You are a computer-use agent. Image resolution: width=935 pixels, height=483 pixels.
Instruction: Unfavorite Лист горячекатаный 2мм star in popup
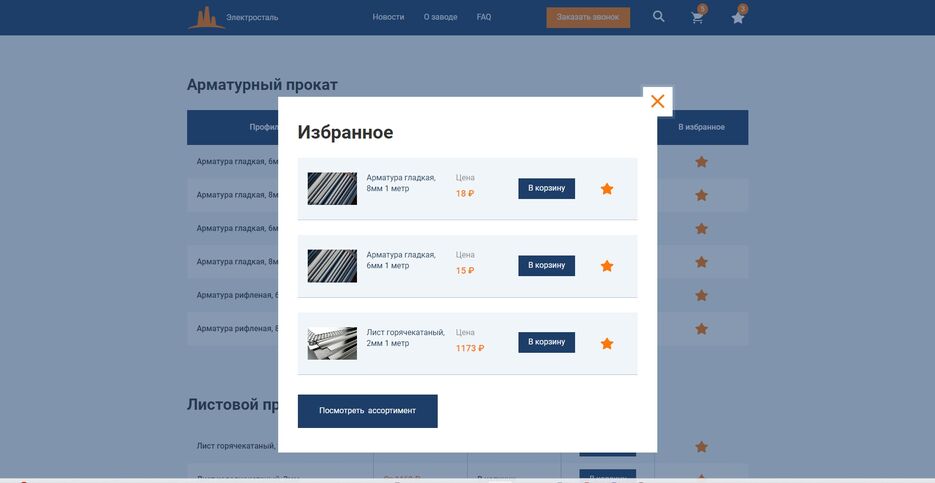coord(607,343)
